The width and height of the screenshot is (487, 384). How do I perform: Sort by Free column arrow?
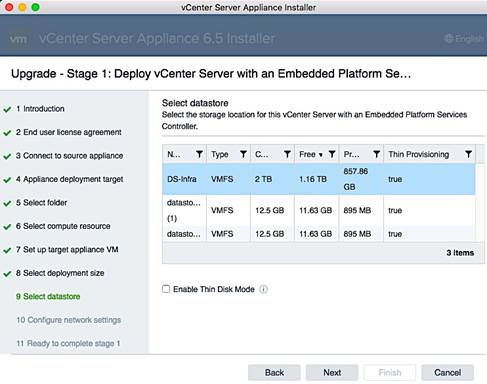(x=320, y=155)
